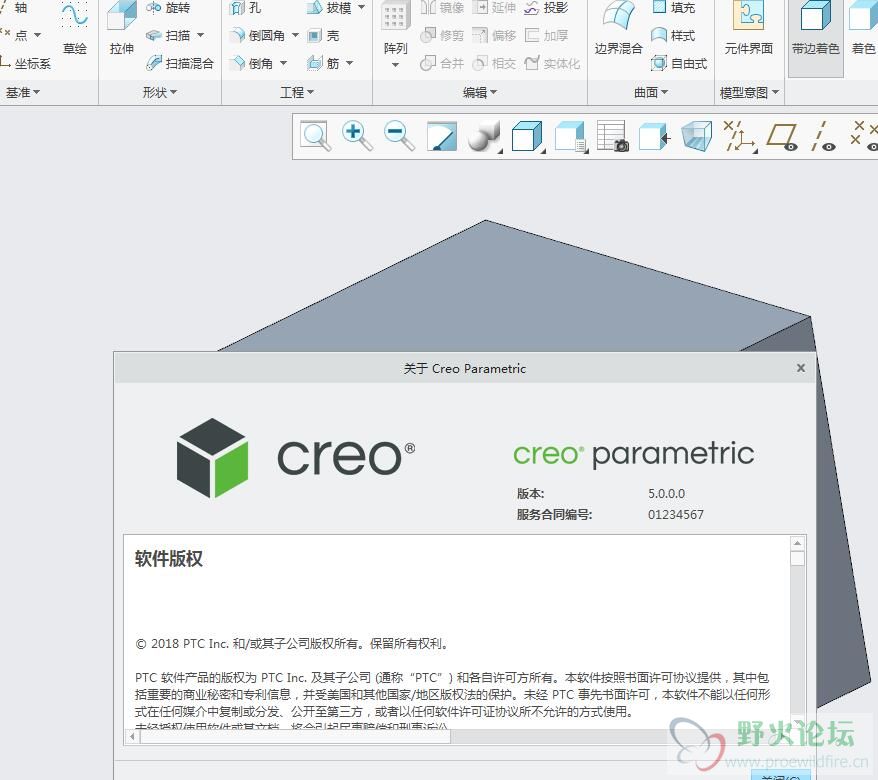The width and height of the screenshot is (878, 780).
Task: Open the Sketch (草绘) tool
Action: tap(74, 28)
